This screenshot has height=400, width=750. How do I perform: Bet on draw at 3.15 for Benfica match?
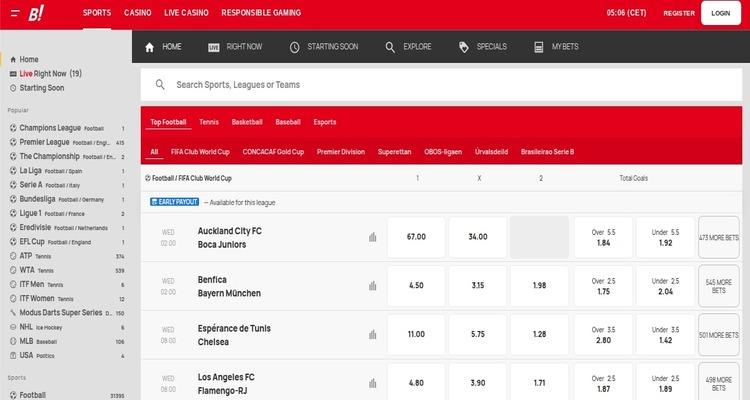478,286
